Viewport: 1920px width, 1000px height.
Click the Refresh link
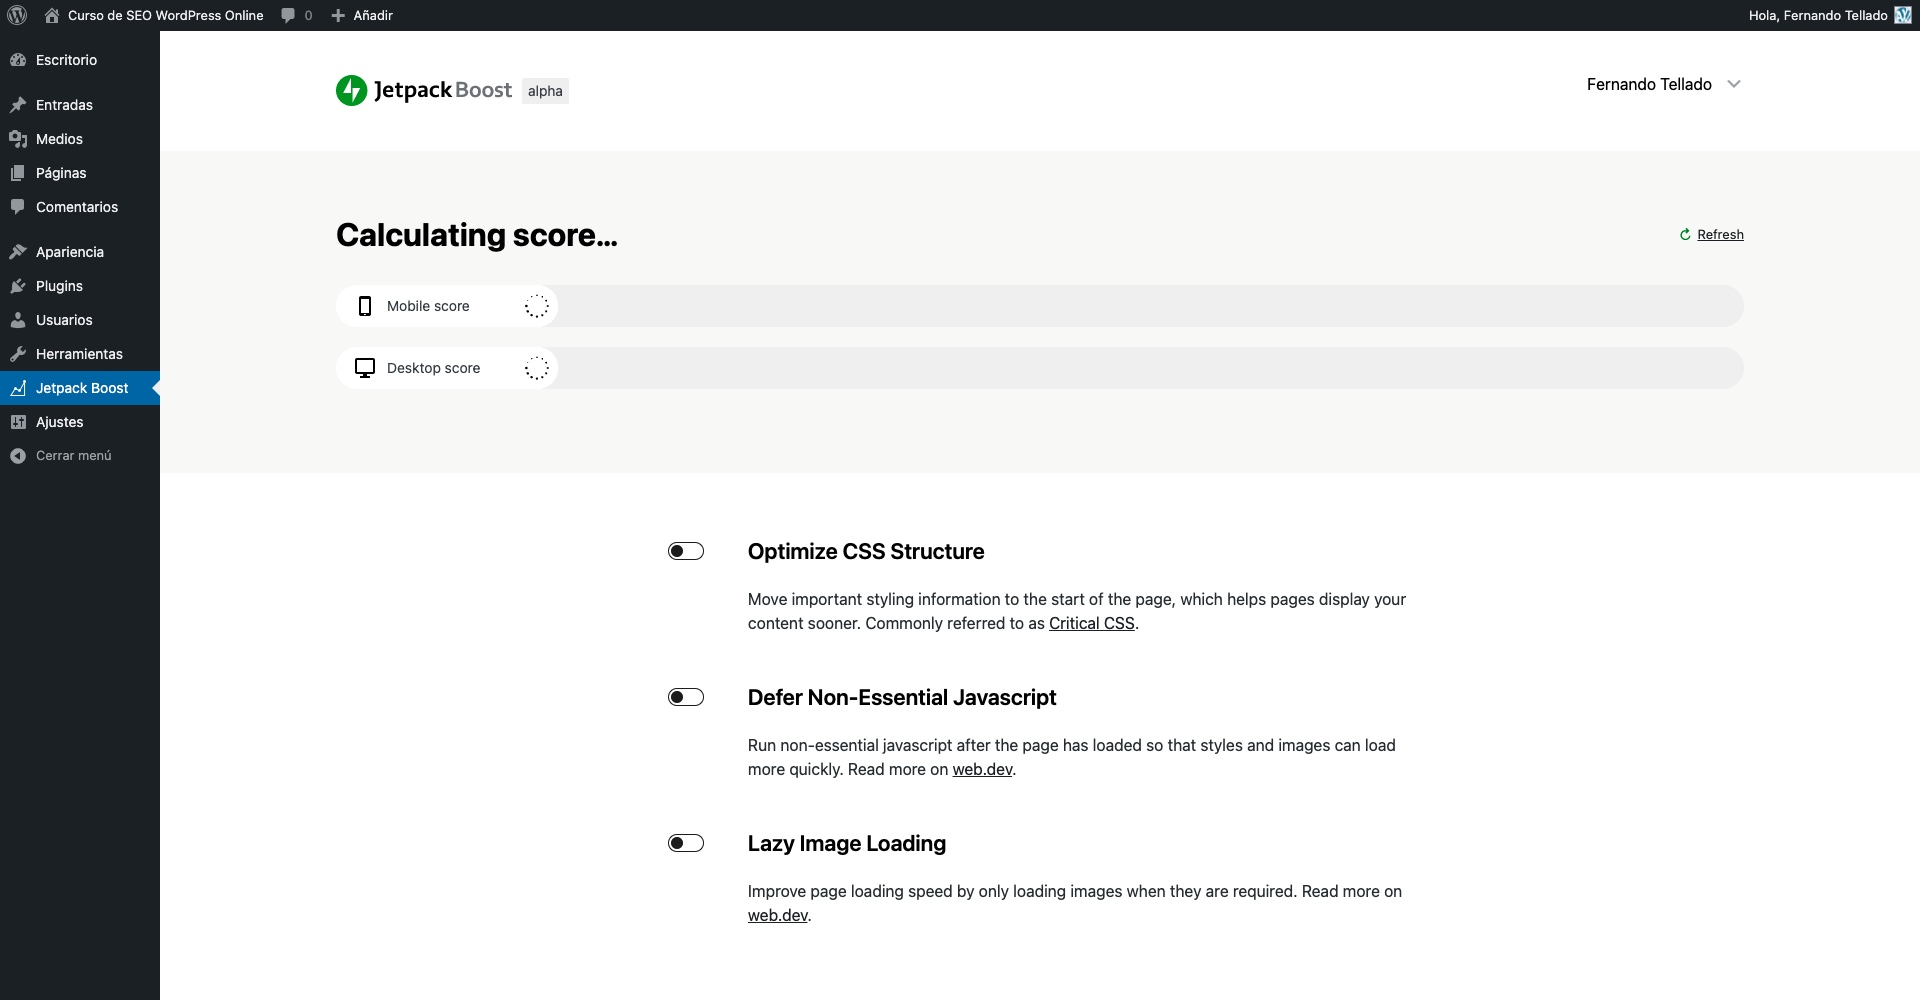1720,234
